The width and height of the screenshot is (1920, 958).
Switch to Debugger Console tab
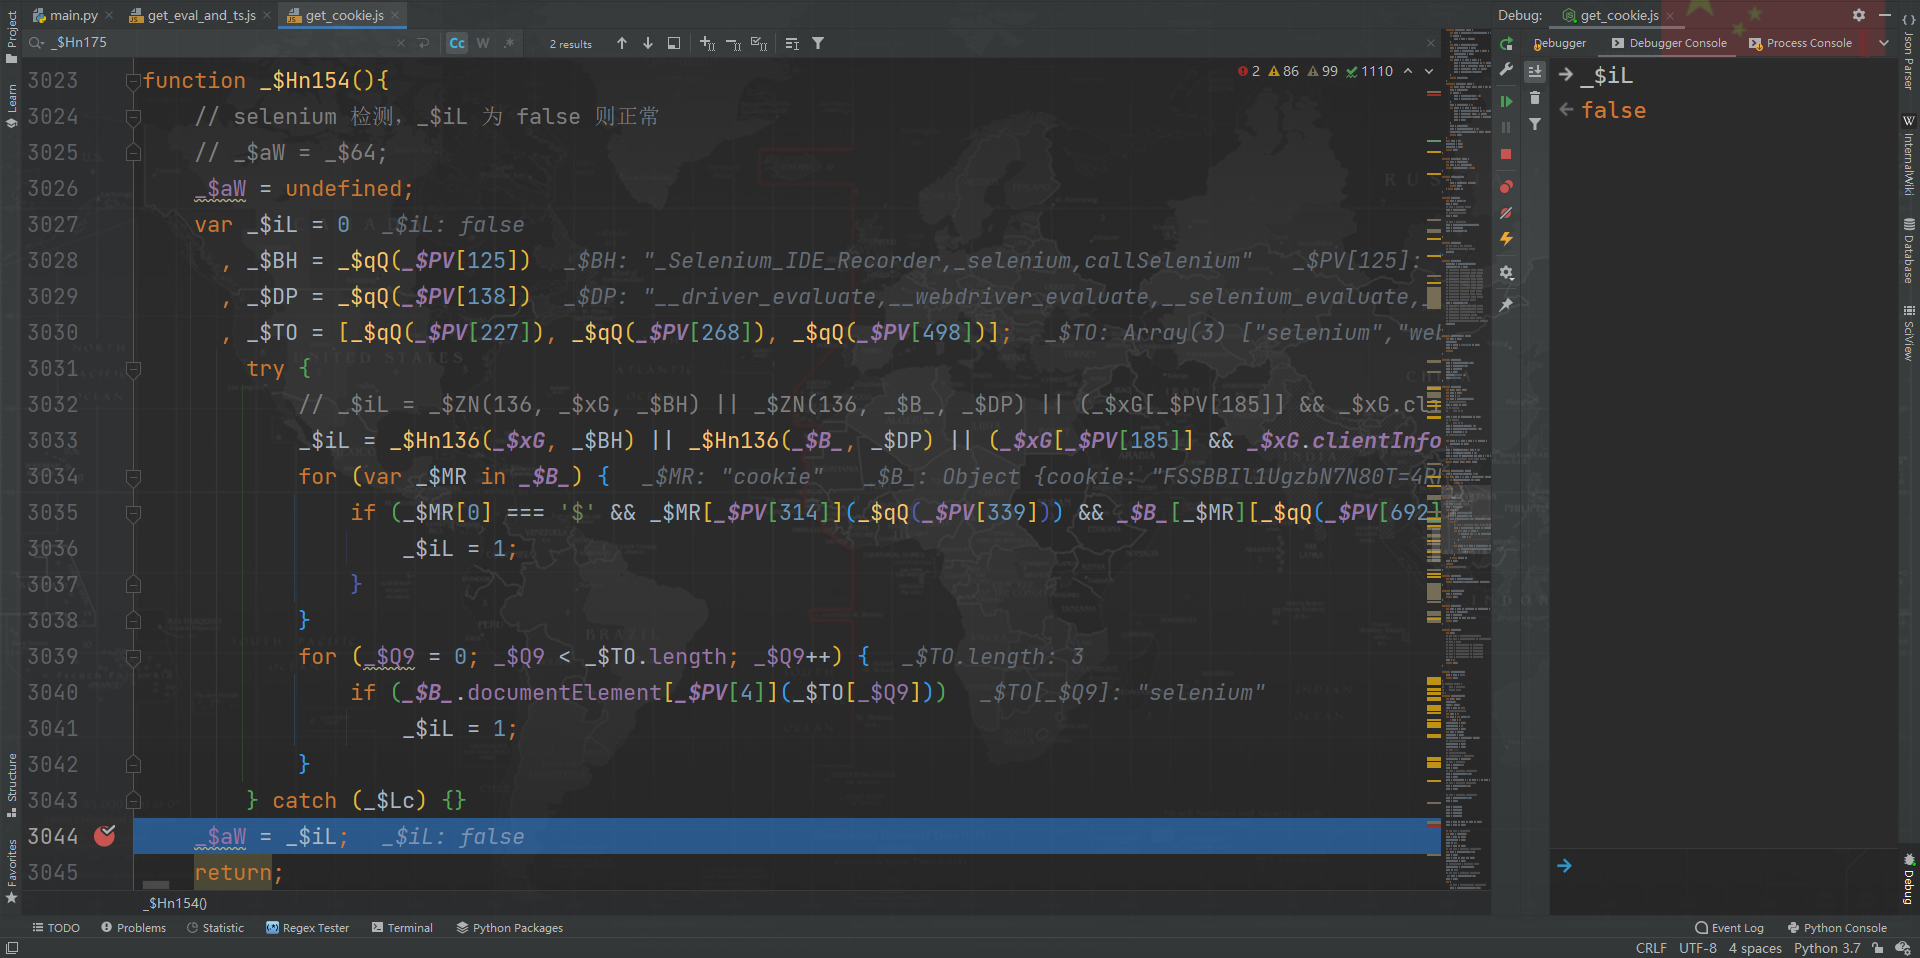1669,43
